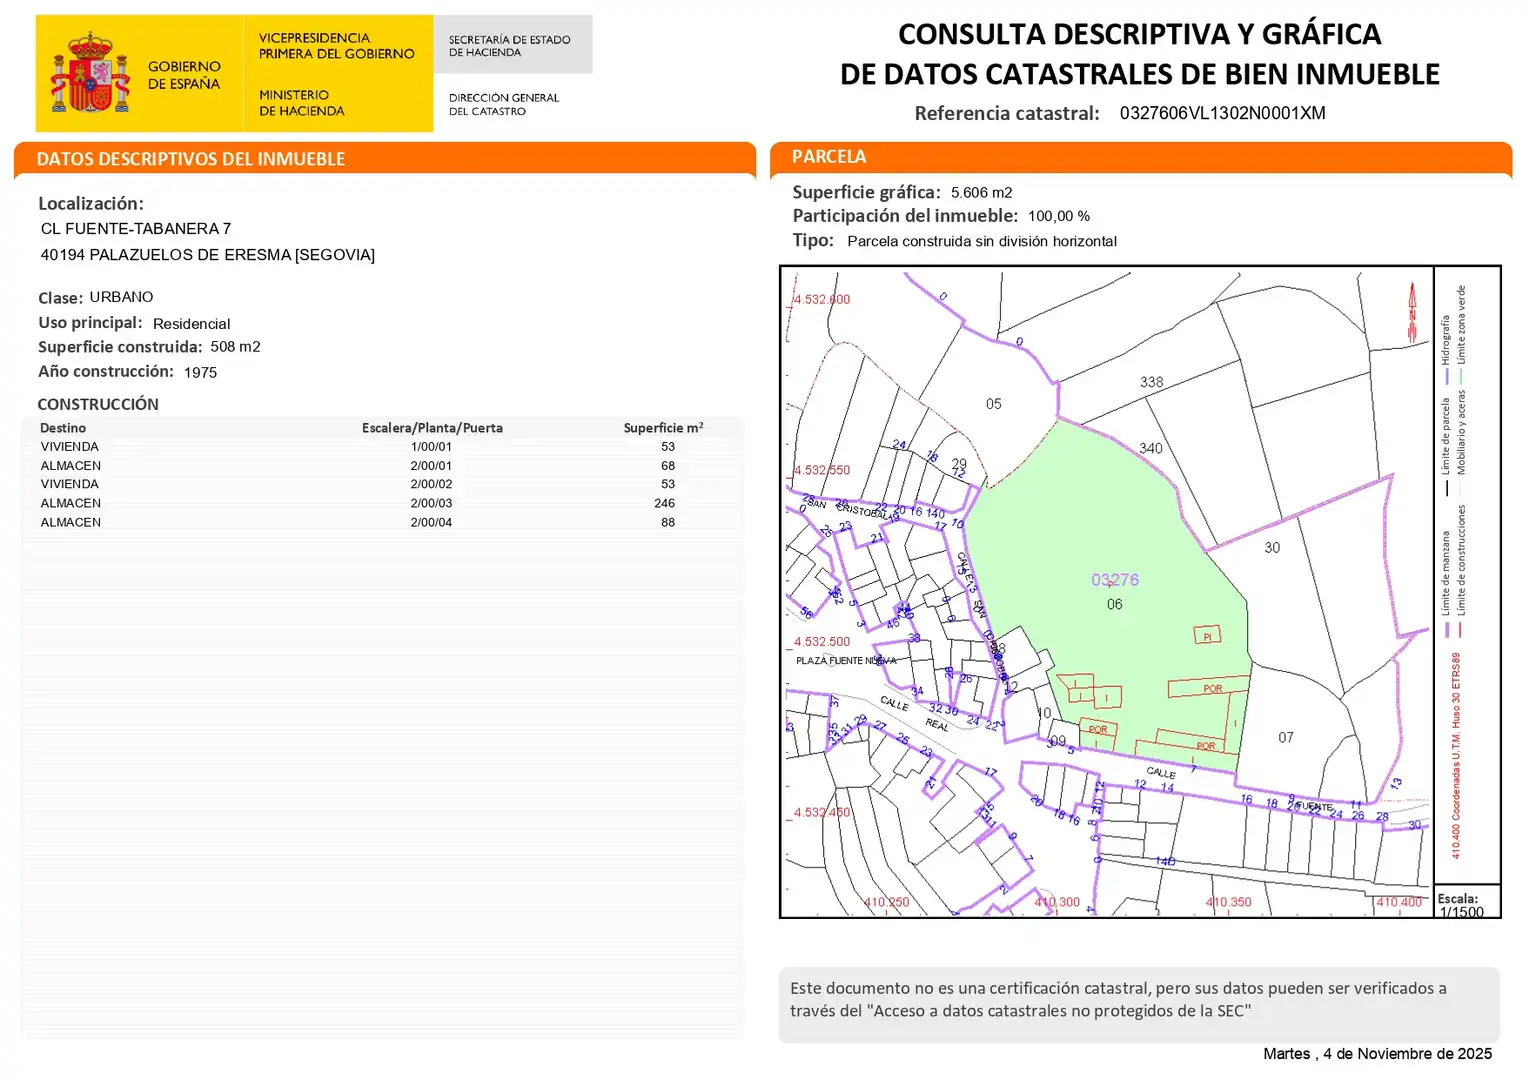Click the "410.250" coordinate label
This screenshot has height=1080, width=1529.
point(886,902)
